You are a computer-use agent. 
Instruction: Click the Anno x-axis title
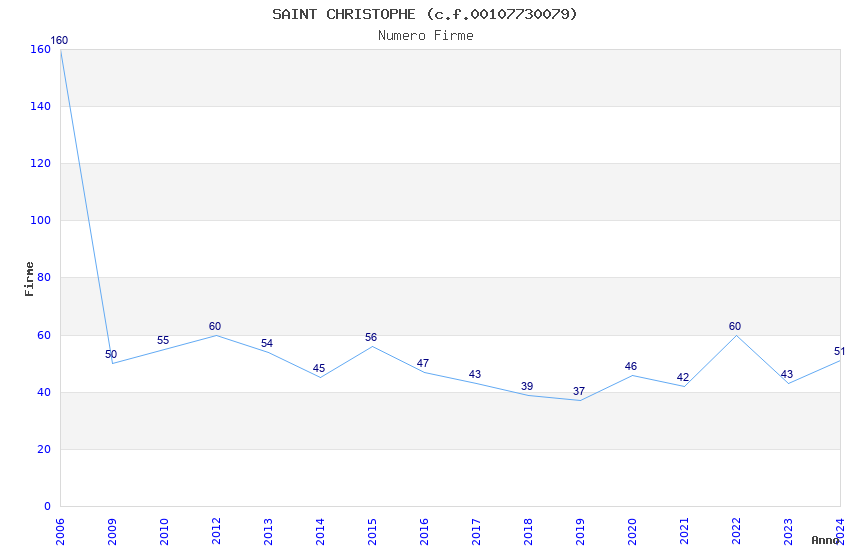825,540
